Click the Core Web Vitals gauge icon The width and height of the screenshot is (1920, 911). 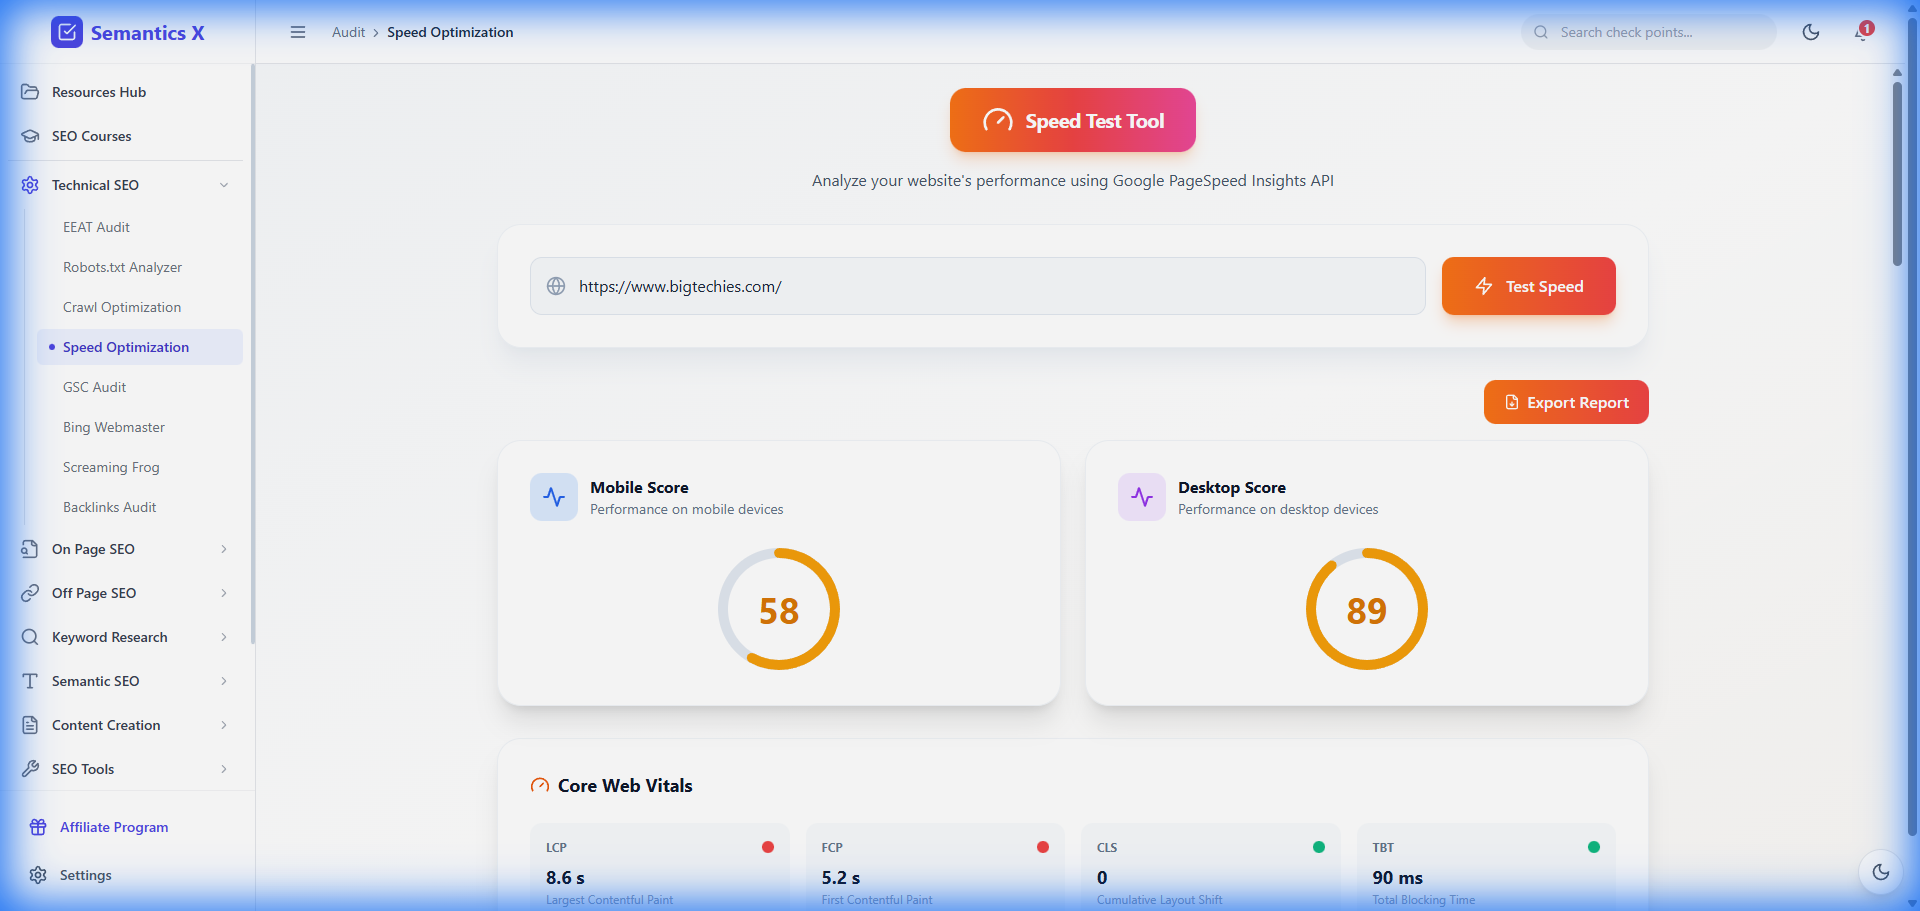(x=540, y=786)
